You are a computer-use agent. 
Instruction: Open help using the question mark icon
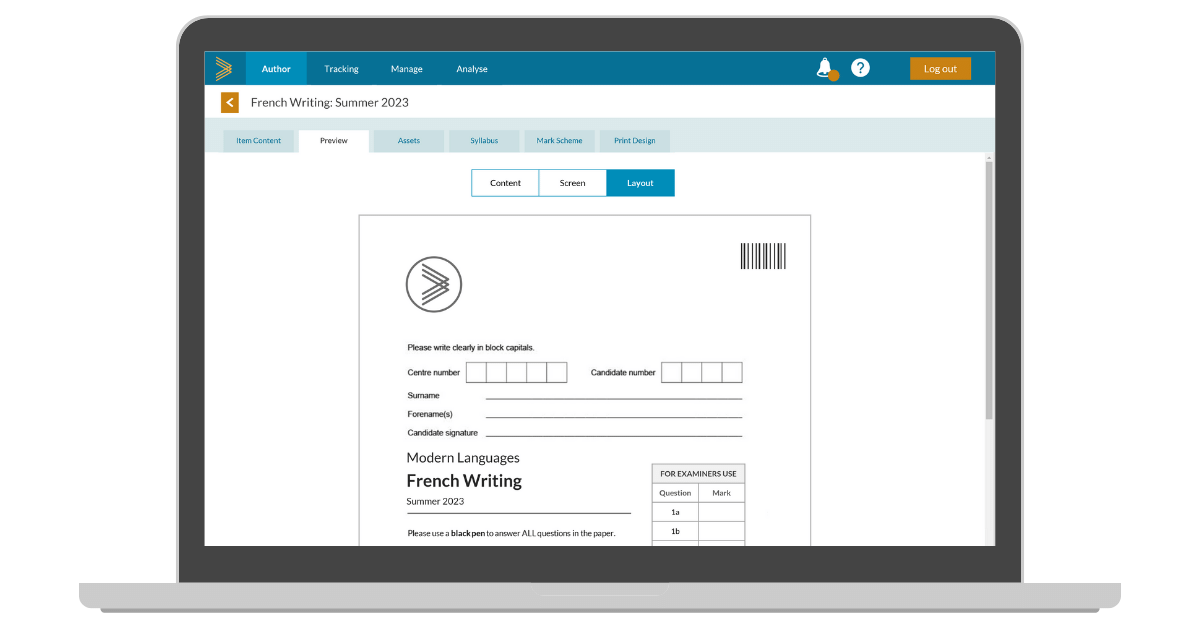click(860, 68)
